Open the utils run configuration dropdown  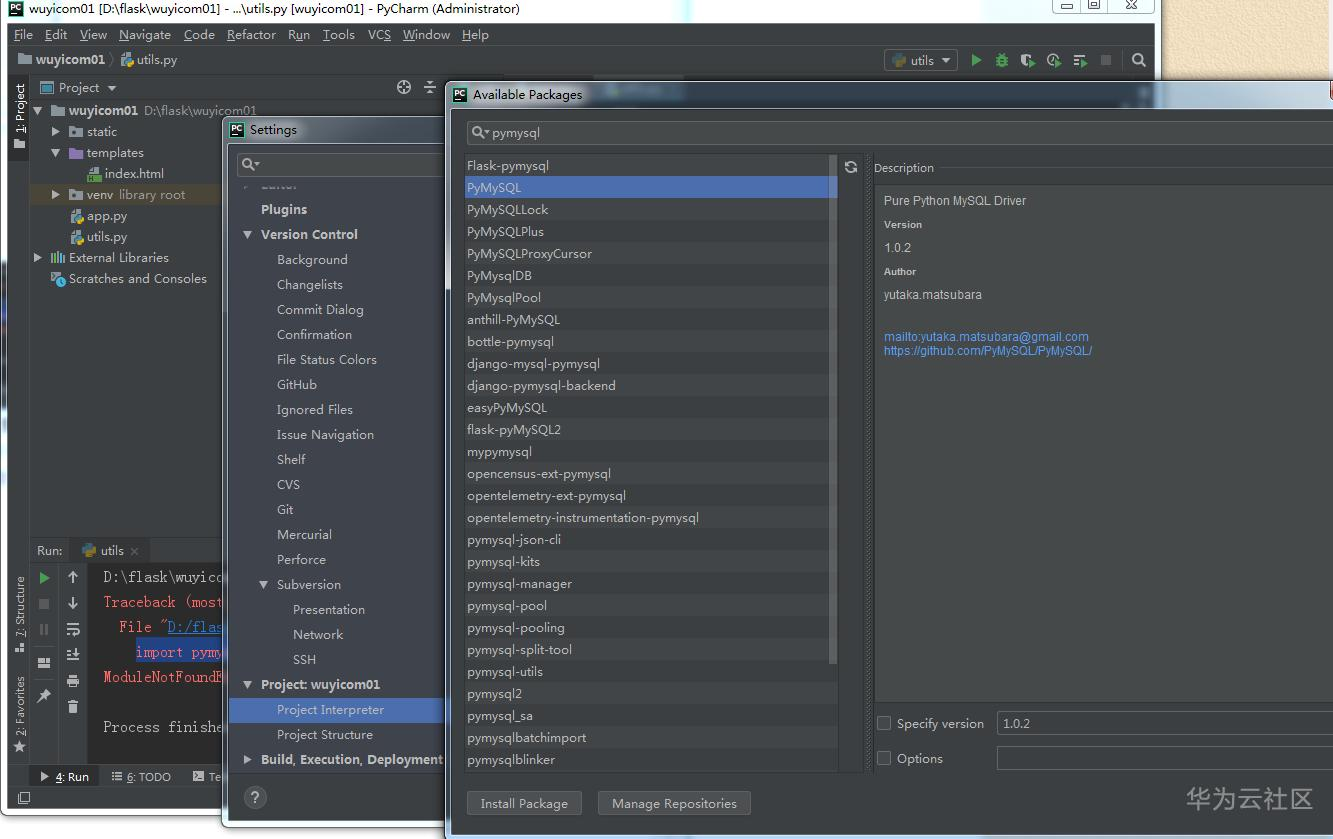tap(921, 60)
